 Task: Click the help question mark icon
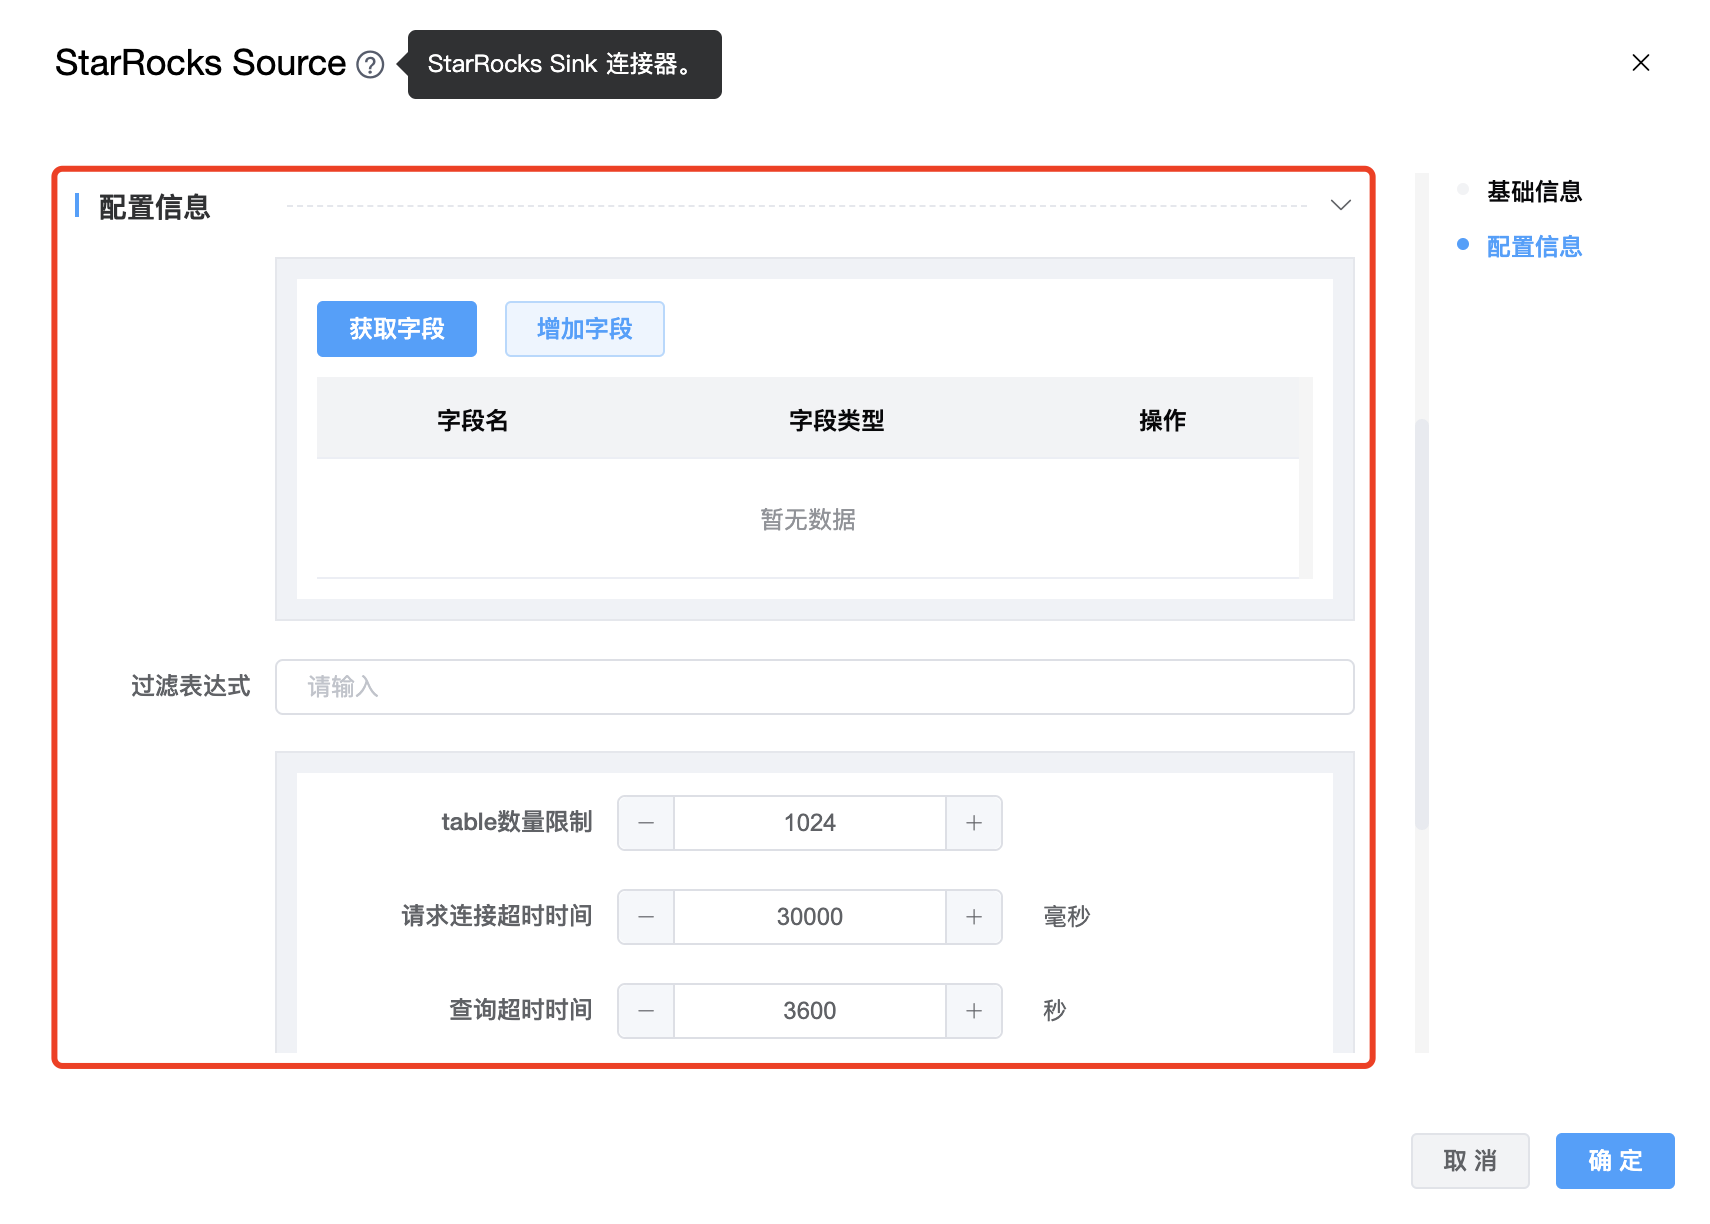[x=370, y=65]
